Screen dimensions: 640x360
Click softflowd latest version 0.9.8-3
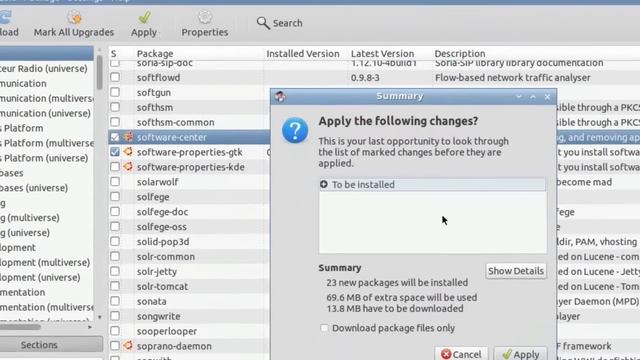pos(365,78)
